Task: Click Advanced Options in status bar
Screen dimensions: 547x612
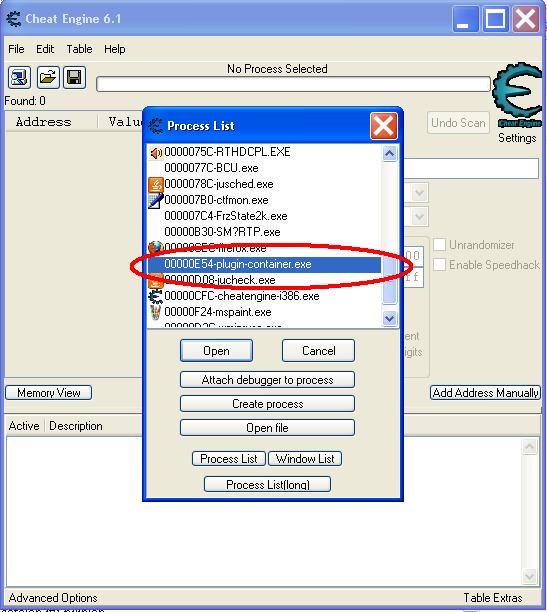Action: [53, 598]
